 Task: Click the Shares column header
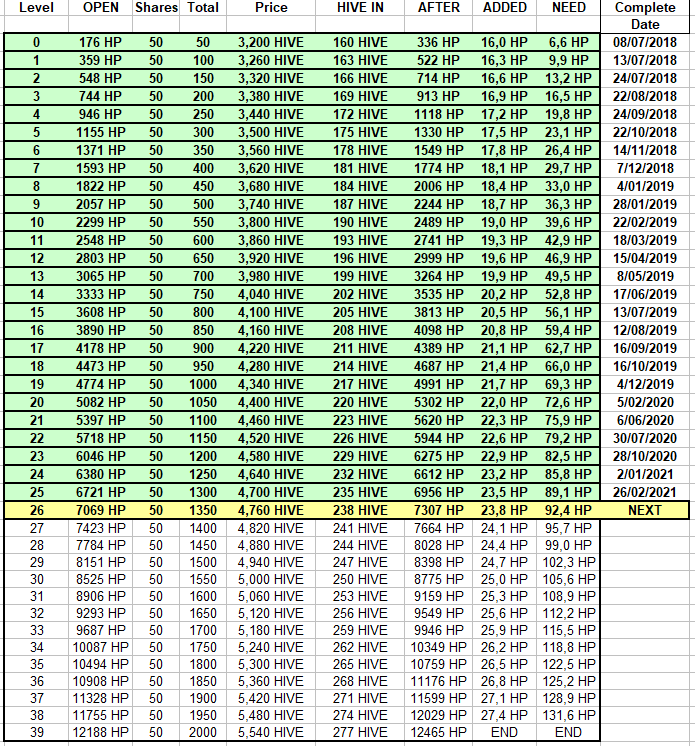pos(156,8)
